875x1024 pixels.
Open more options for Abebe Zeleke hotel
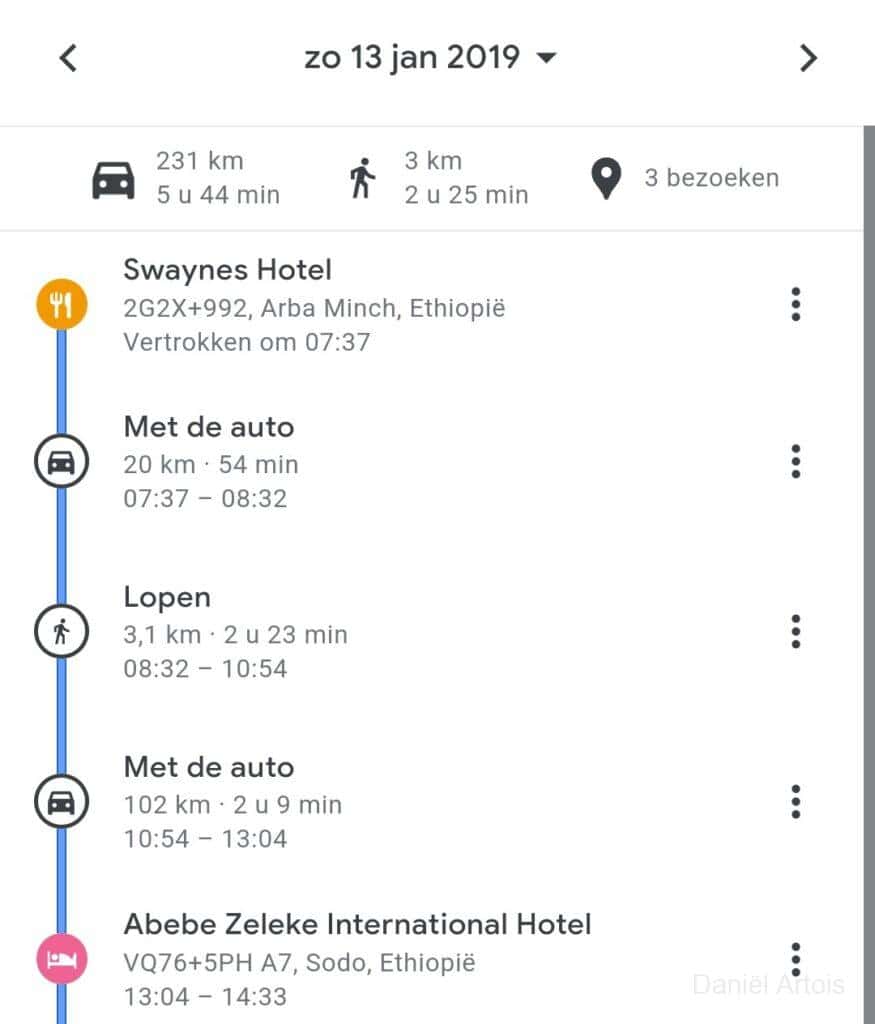(795, 960)
